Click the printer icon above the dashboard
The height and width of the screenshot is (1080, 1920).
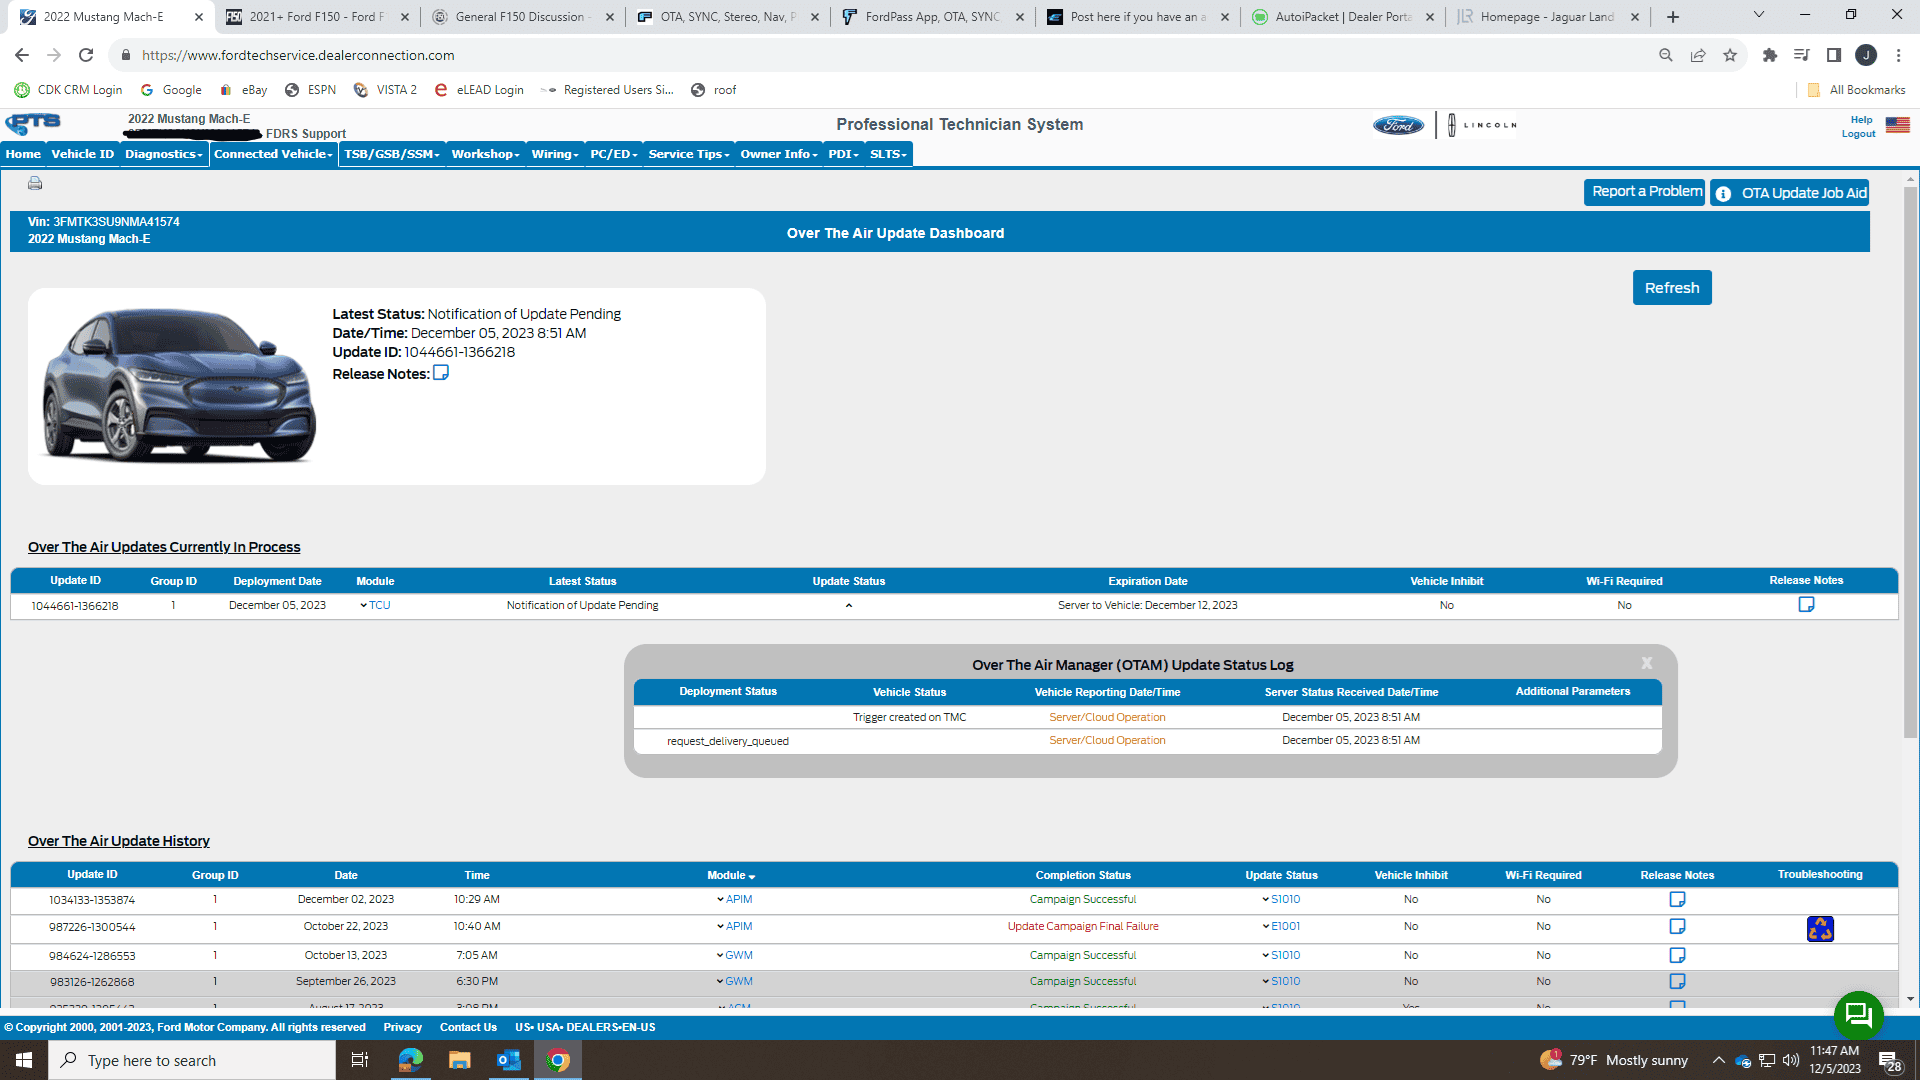pos(35,183)
